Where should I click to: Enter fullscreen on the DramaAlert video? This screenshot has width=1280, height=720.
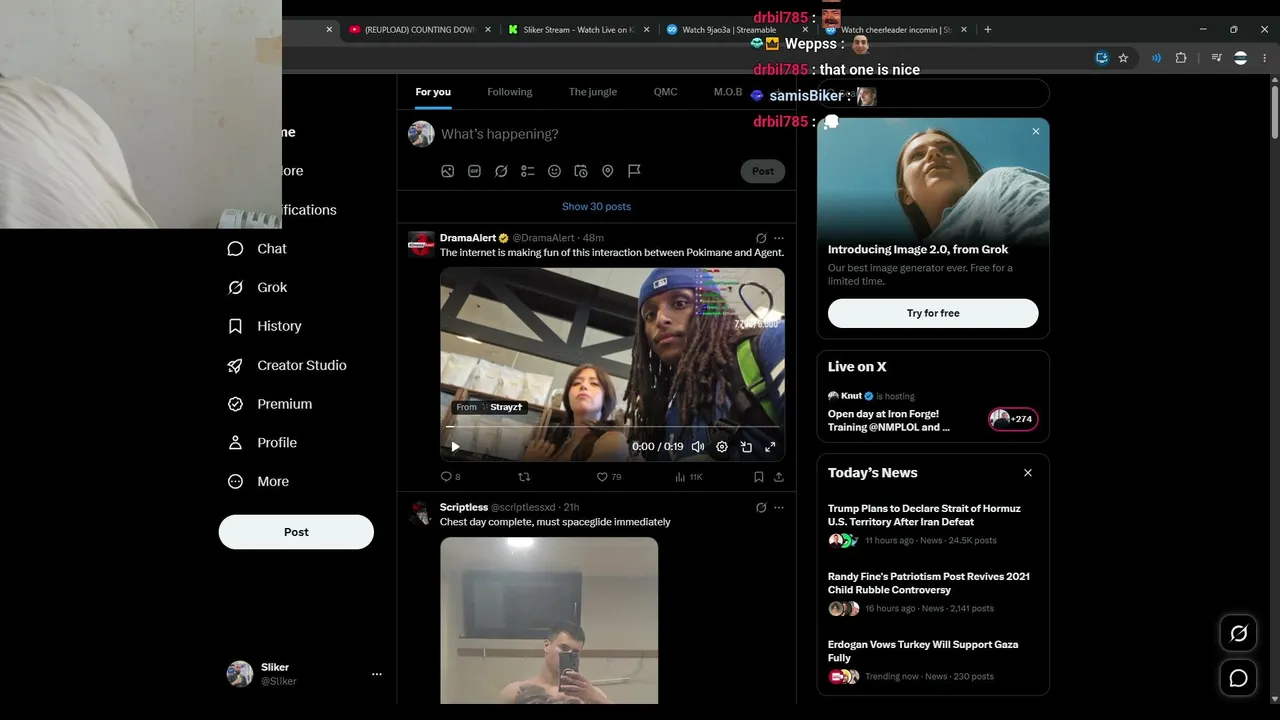coord(770,447)
